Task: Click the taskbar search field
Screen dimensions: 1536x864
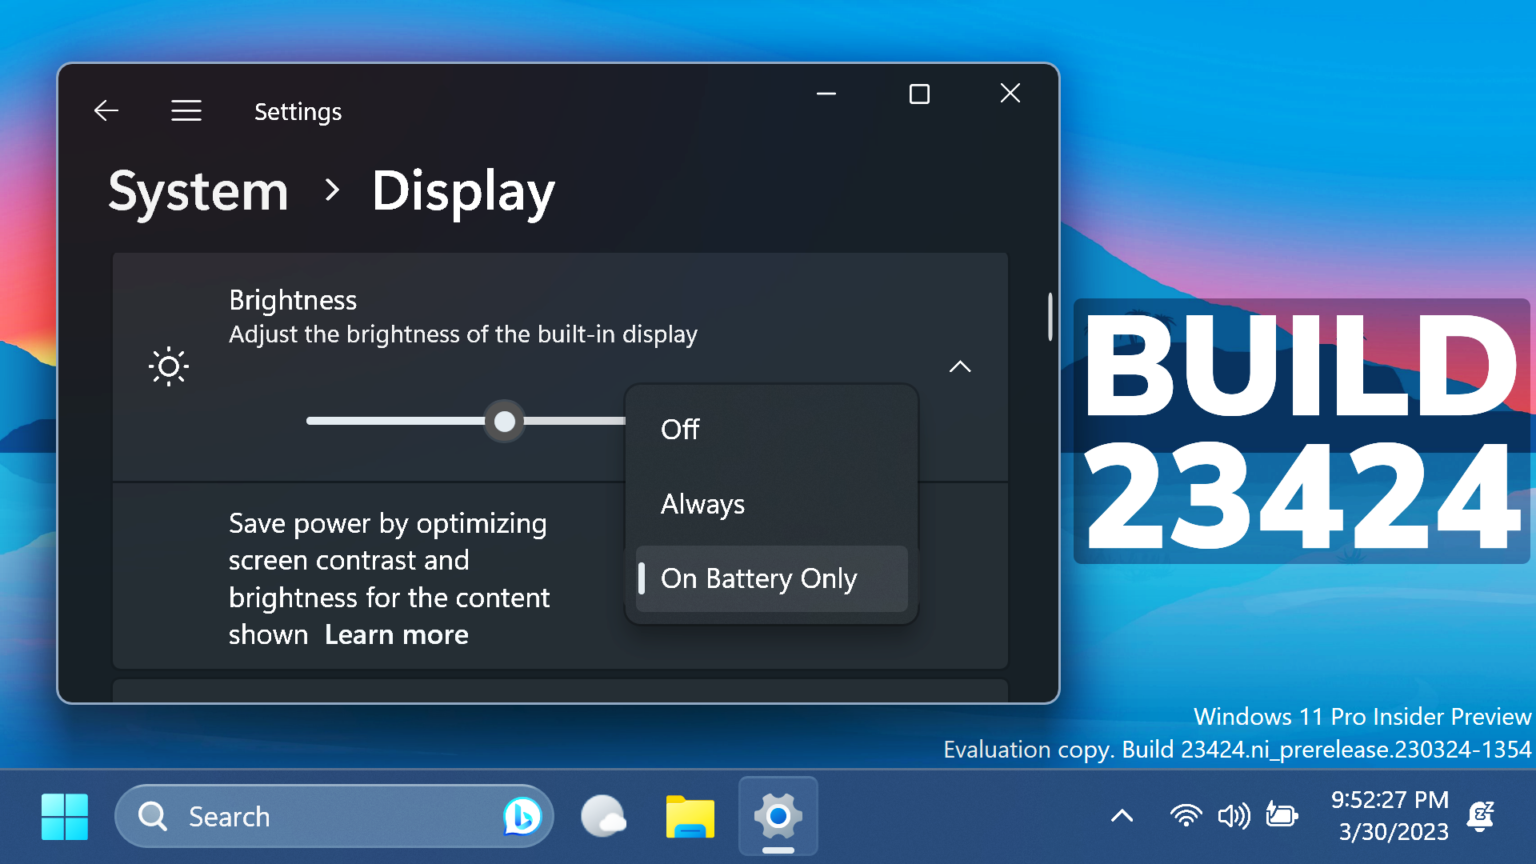Action: tap(300, 816)
